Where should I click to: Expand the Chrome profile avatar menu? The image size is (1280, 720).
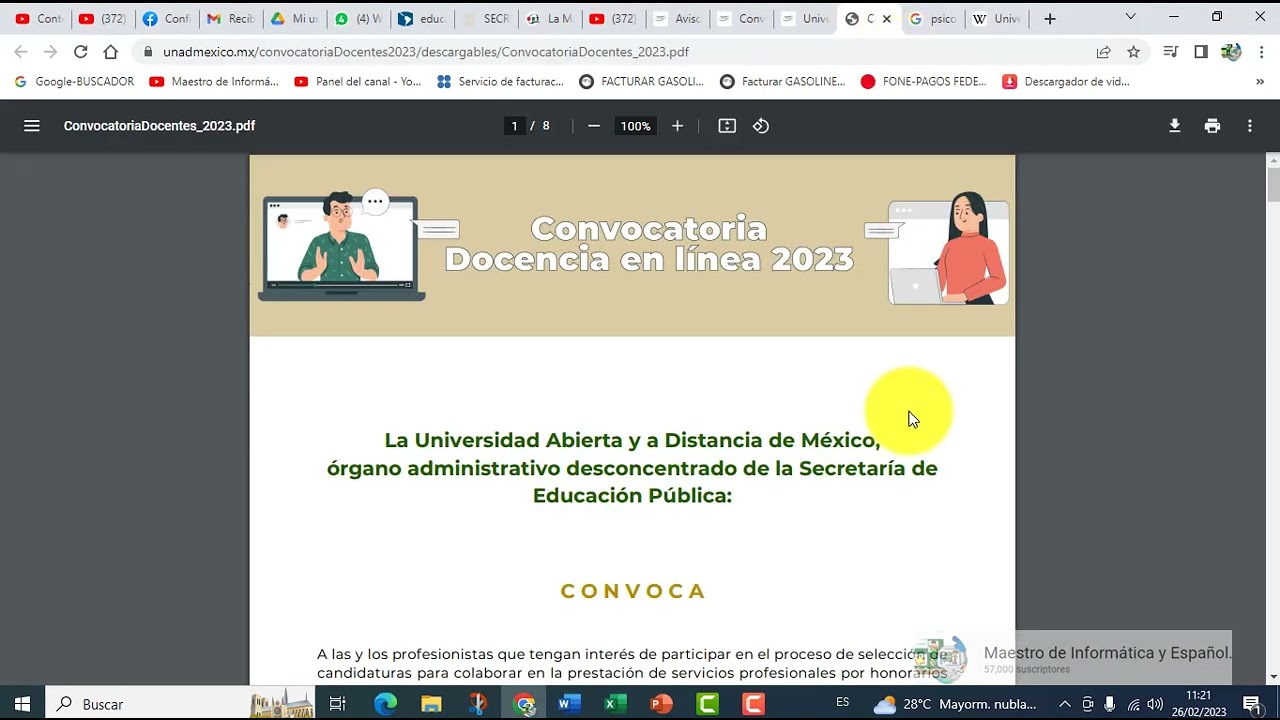tap(1233, 51)
